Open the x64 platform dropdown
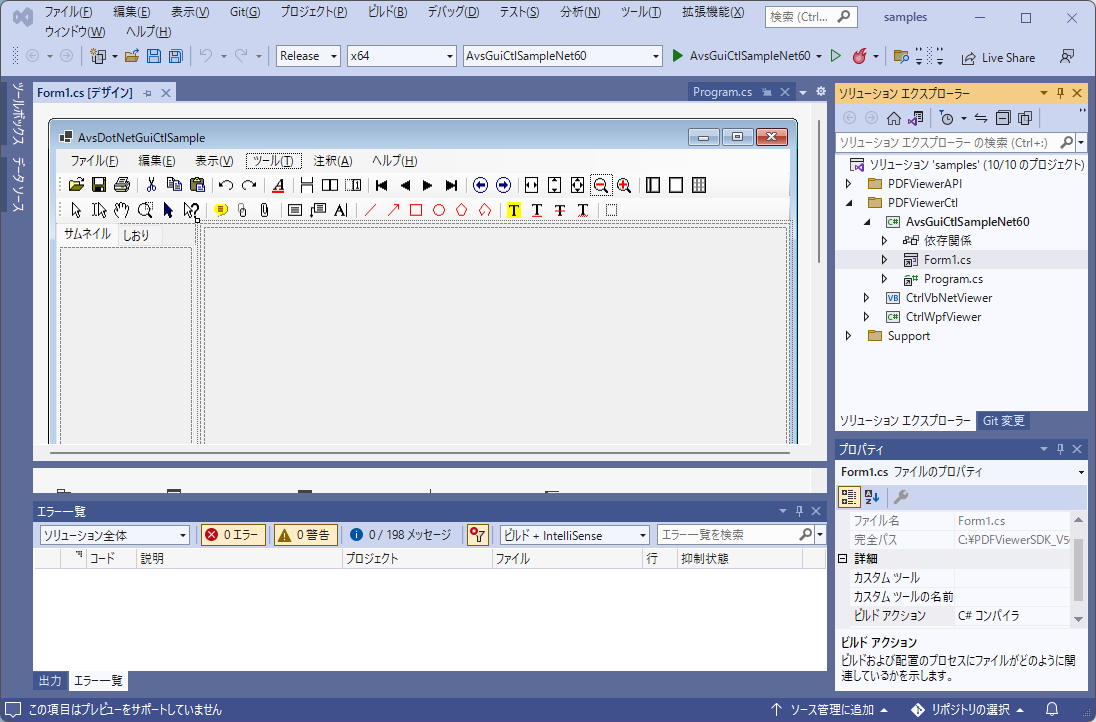1096x722 pixels. [402, 57]
